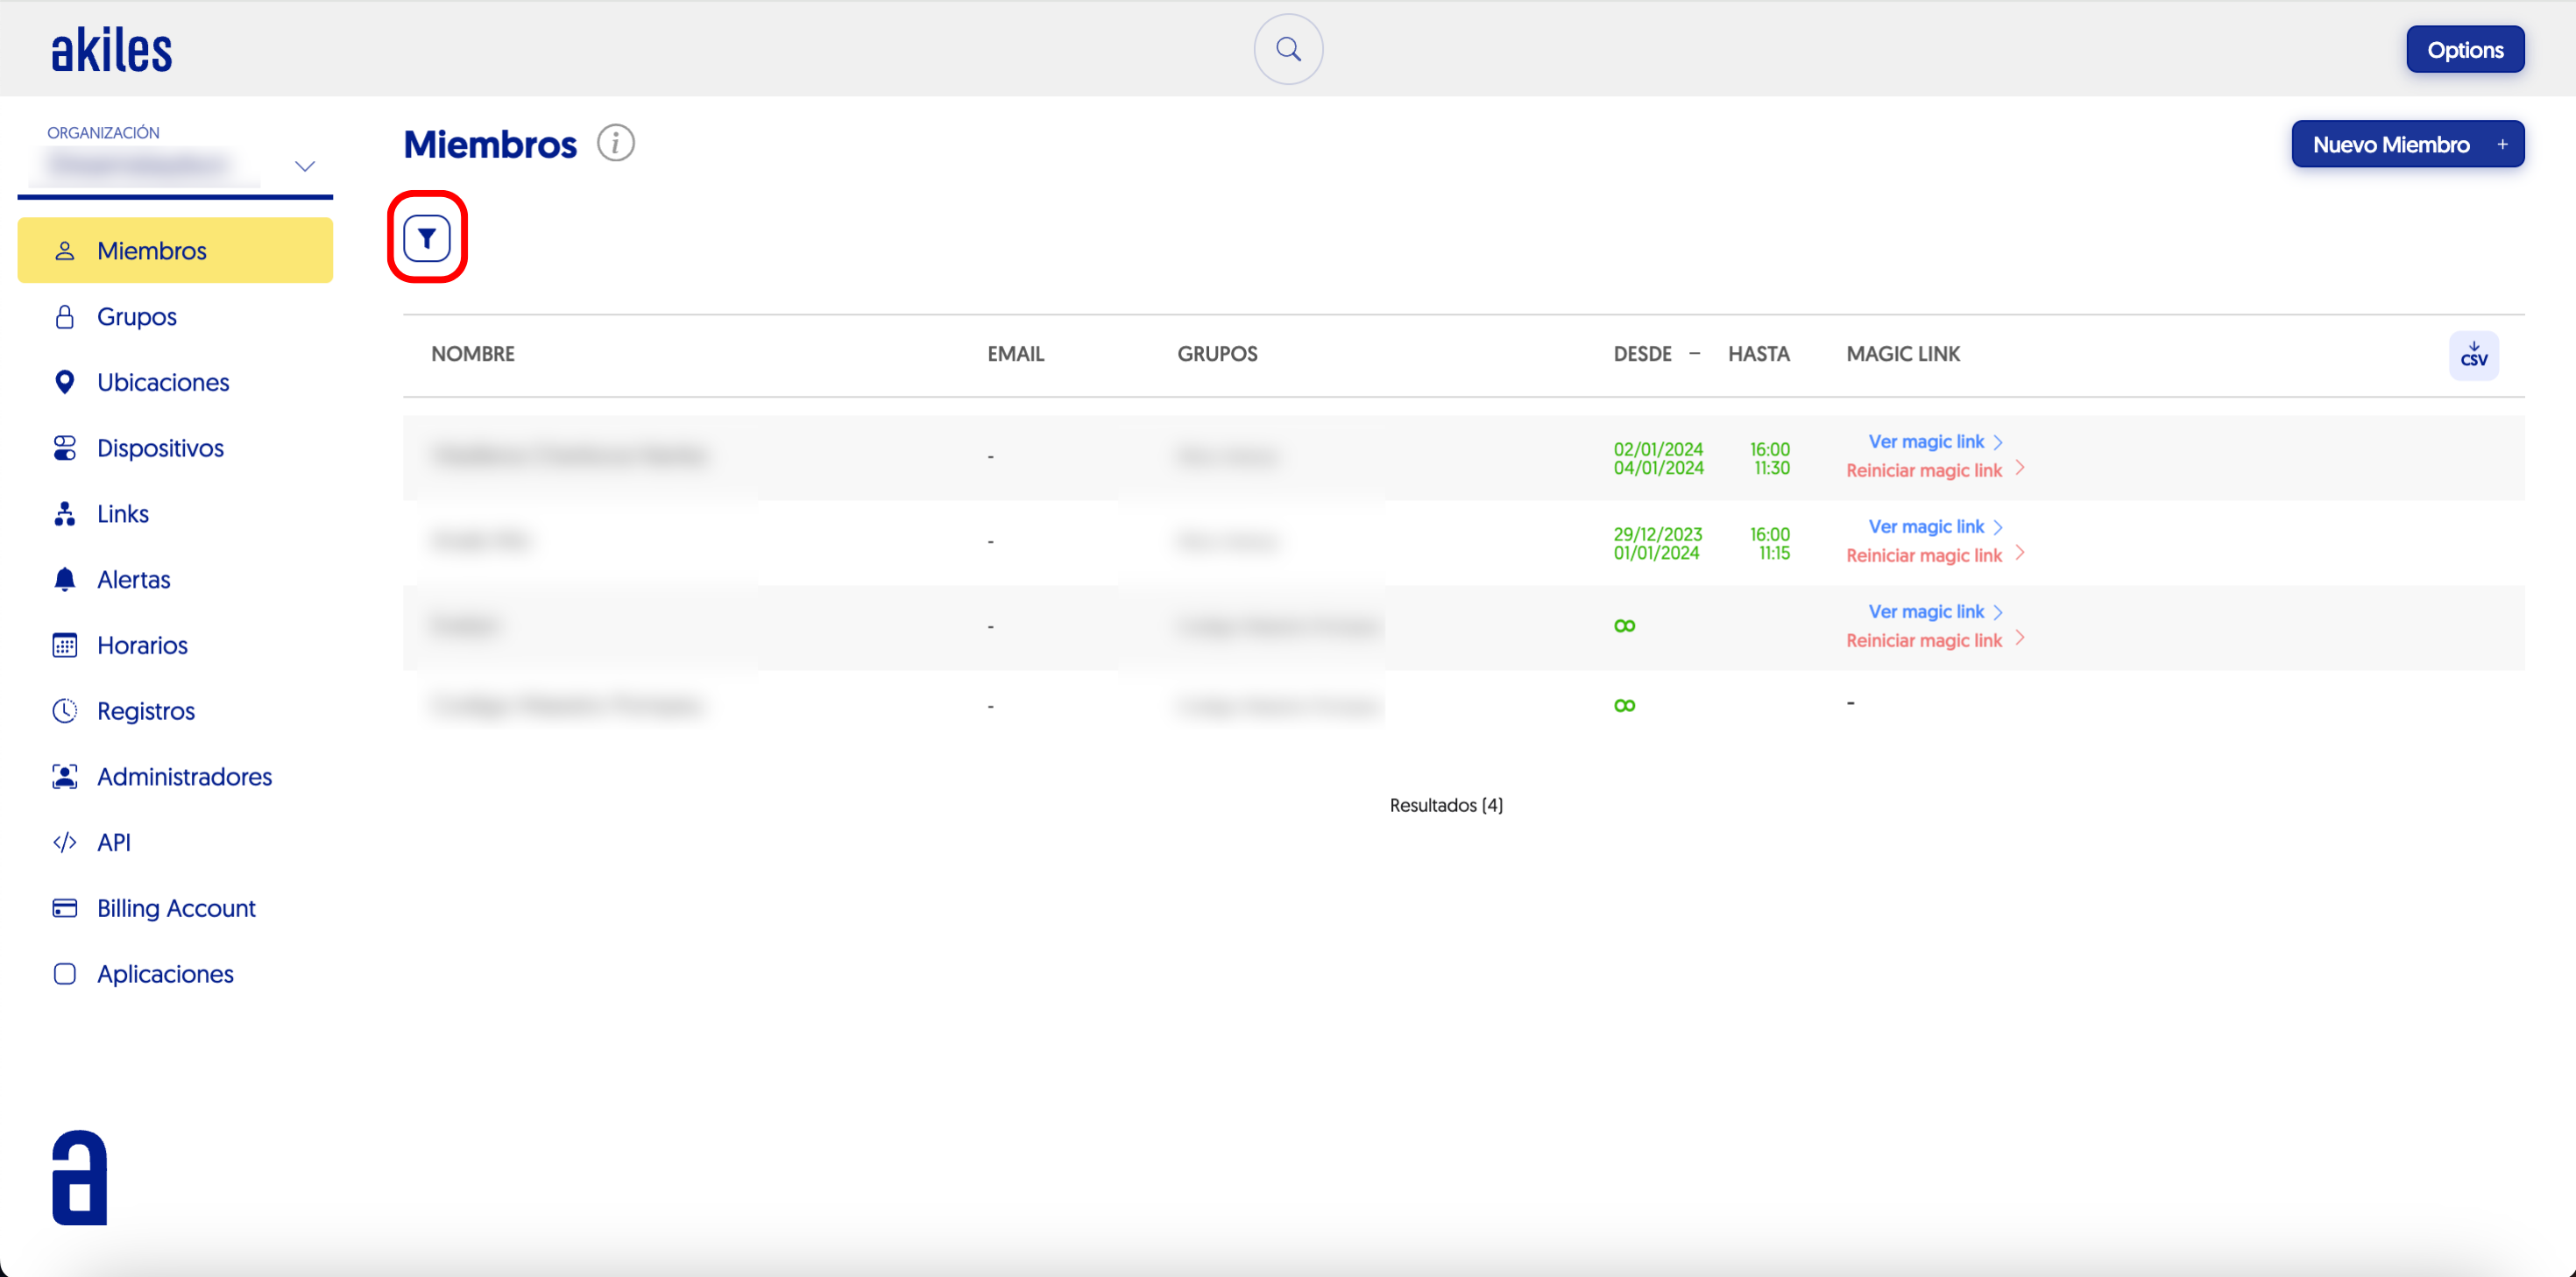2576x1277 pixels.
Task: Click the akiles logo in header
Action: tap(112, 50)
